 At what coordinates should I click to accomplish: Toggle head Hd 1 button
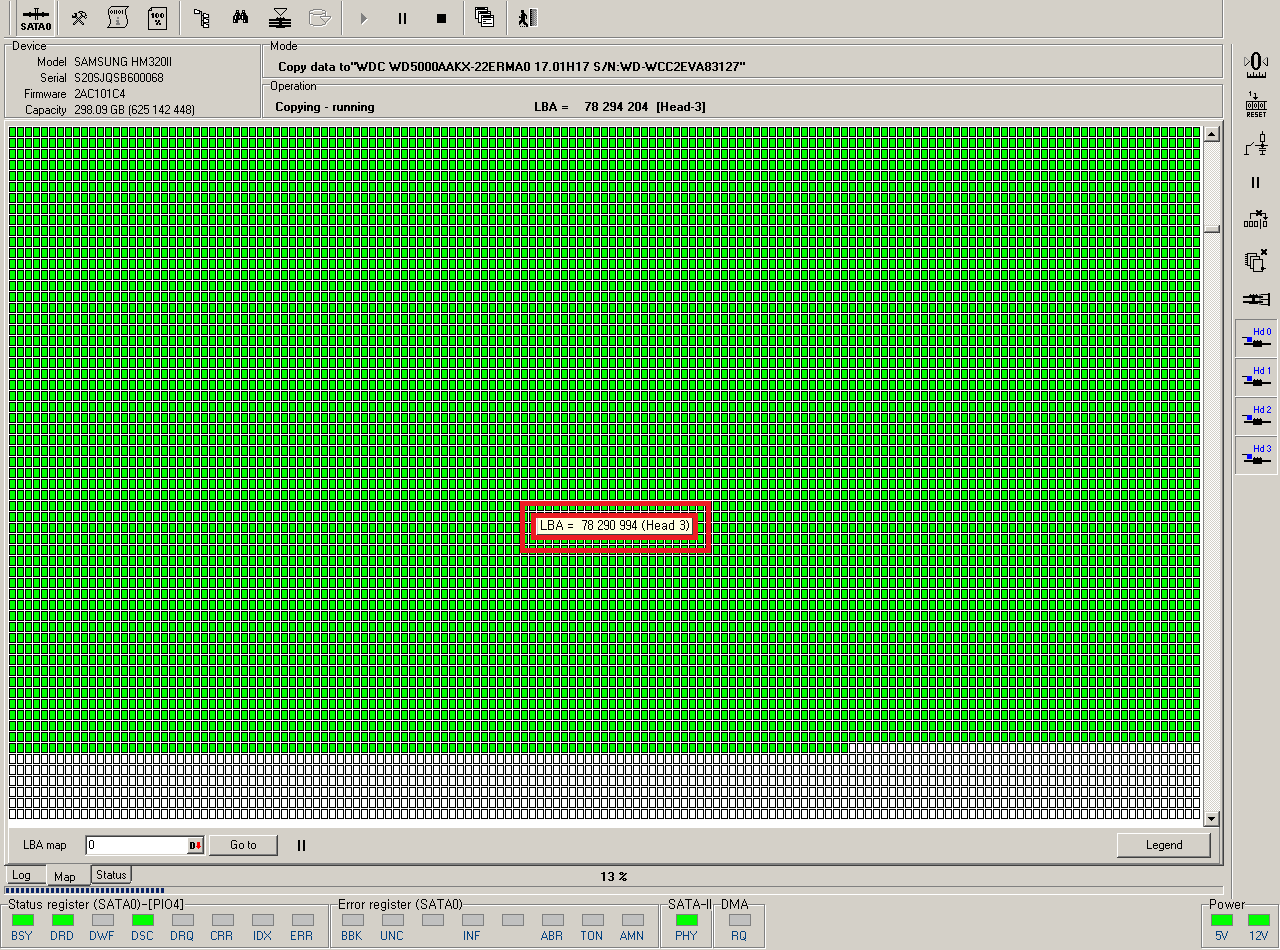pyautogui.click(x=1256, y=377)
